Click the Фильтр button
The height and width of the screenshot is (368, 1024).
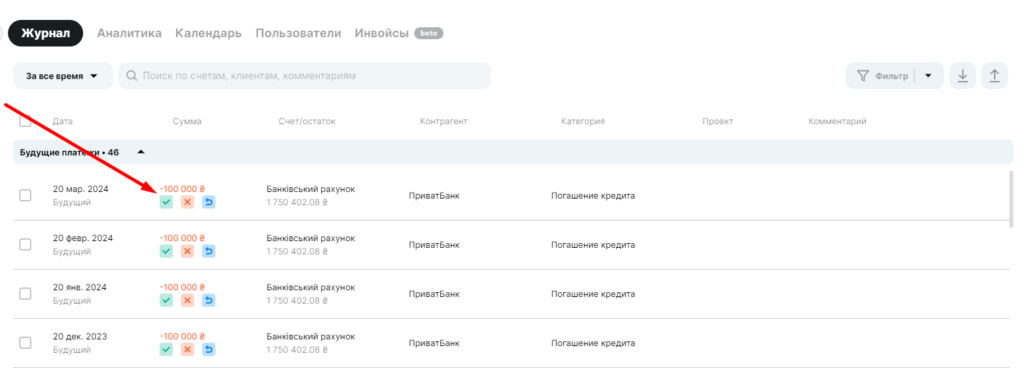point(882,76)
